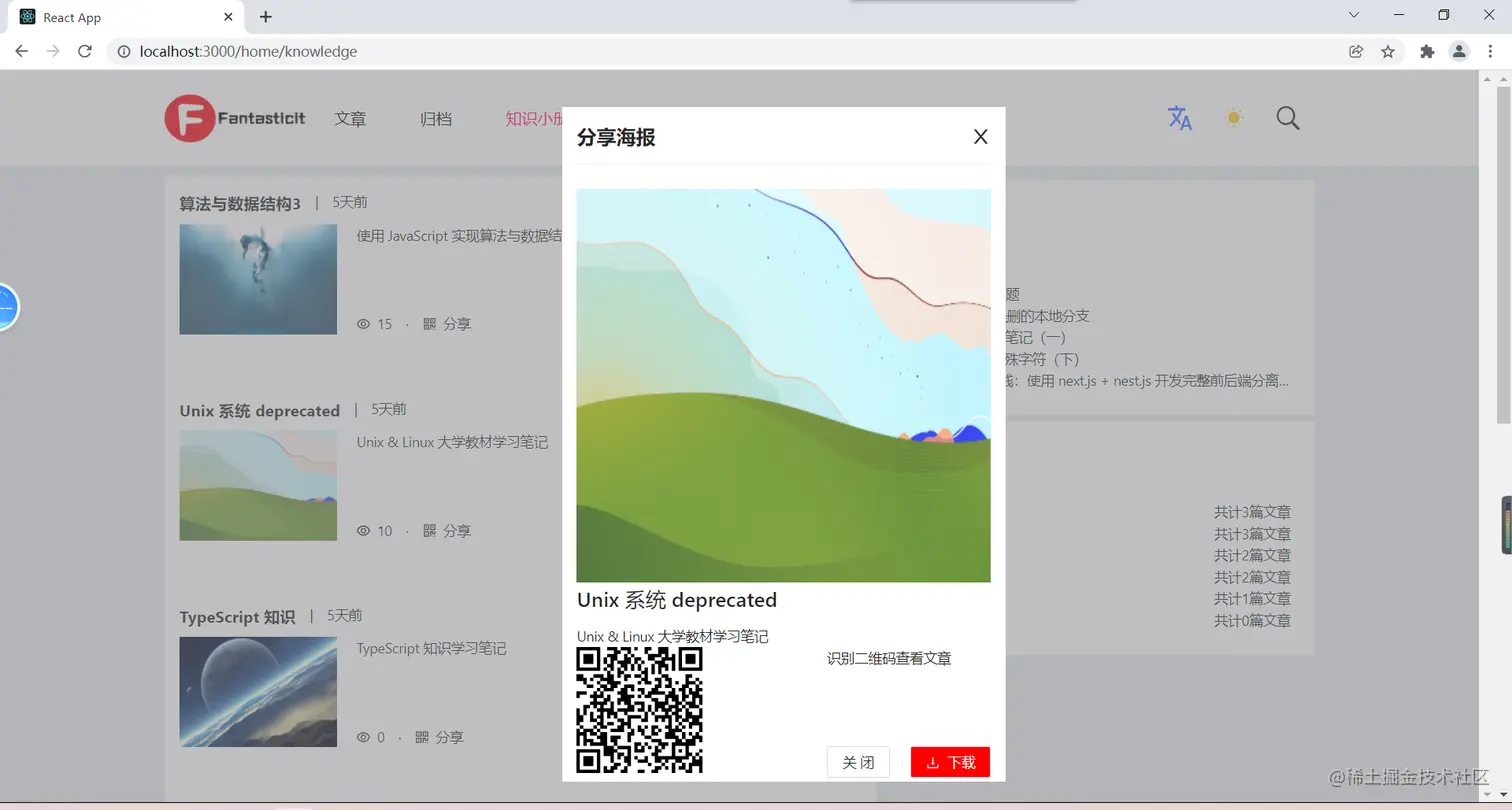Click the red 下载 download button
Viewport: 1512px width, 810px height.
coord(950,762)
